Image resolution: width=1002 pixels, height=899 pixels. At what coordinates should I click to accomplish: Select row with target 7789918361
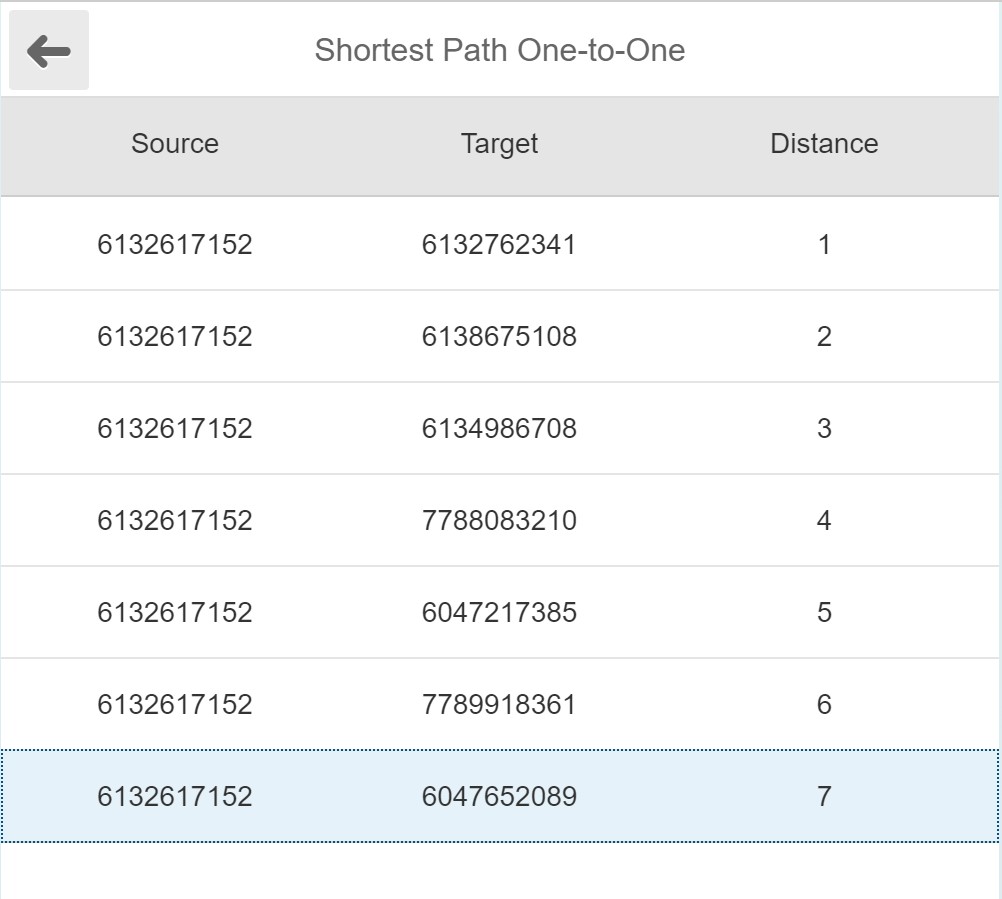(499, 705)
